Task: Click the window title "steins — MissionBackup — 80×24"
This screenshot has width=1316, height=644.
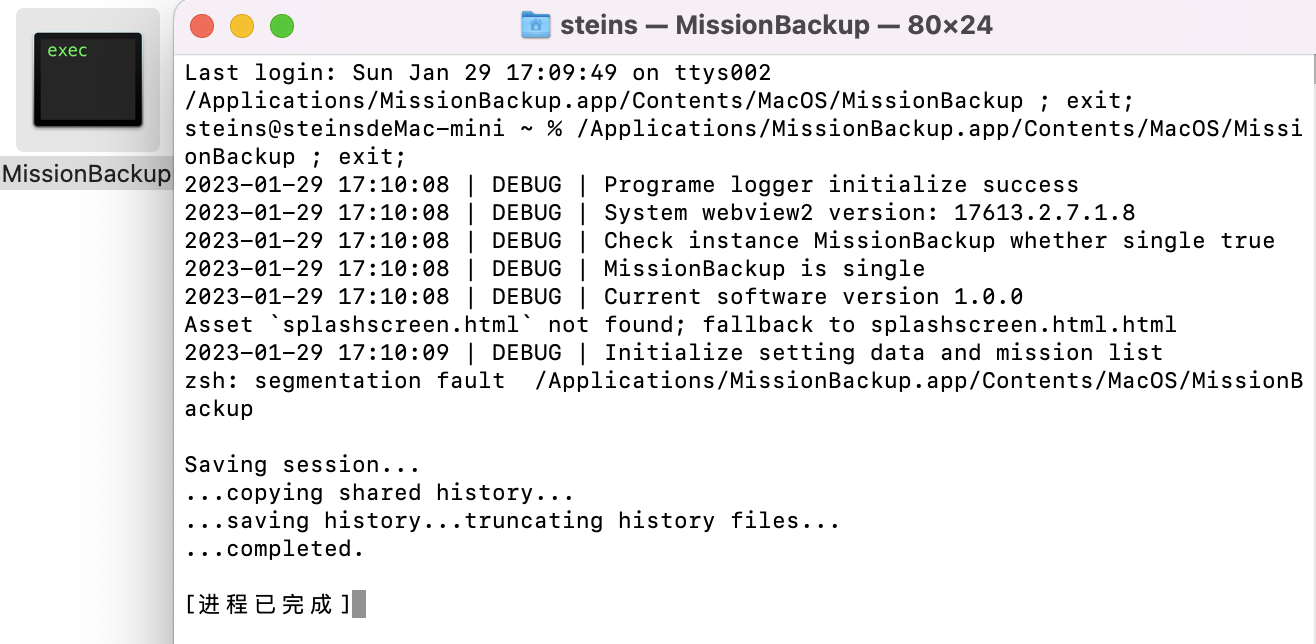Action: point(776,25)
